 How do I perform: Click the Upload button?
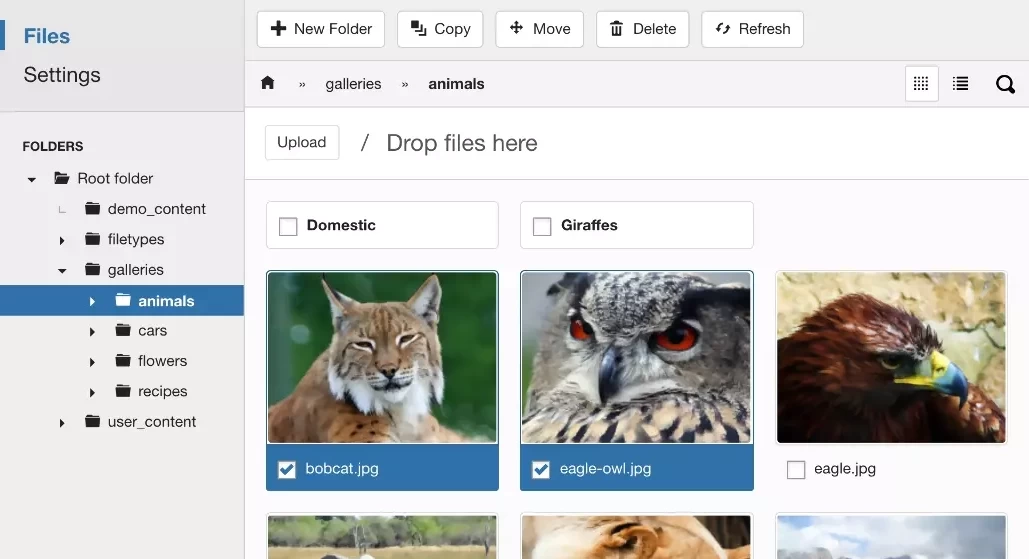pyautogui.click(x=302, y=142)
